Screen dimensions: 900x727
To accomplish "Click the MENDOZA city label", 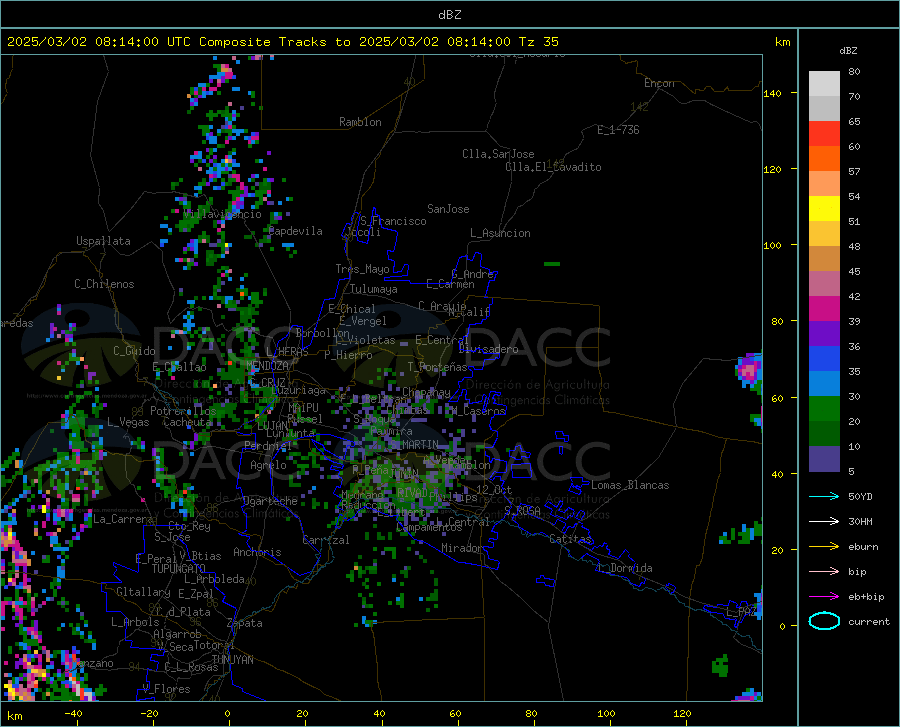I will click(x=267, y=366).
